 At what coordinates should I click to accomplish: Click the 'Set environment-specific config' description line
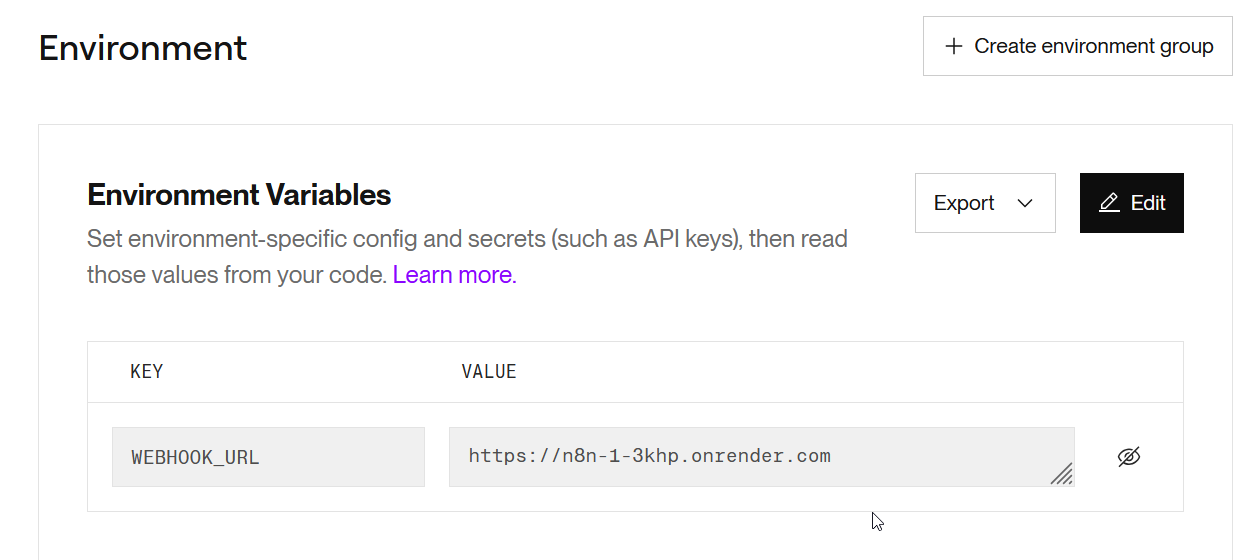point(300,239)
